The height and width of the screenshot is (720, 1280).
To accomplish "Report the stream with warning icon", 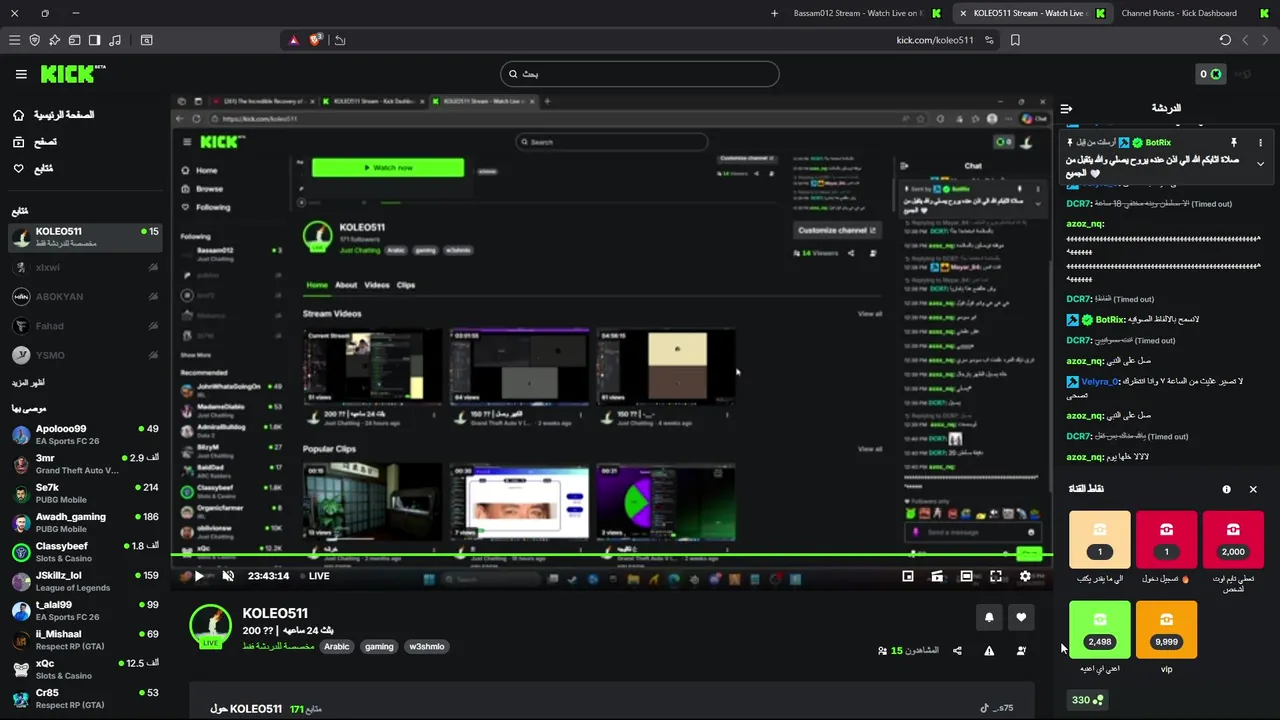I will (989, 651).
